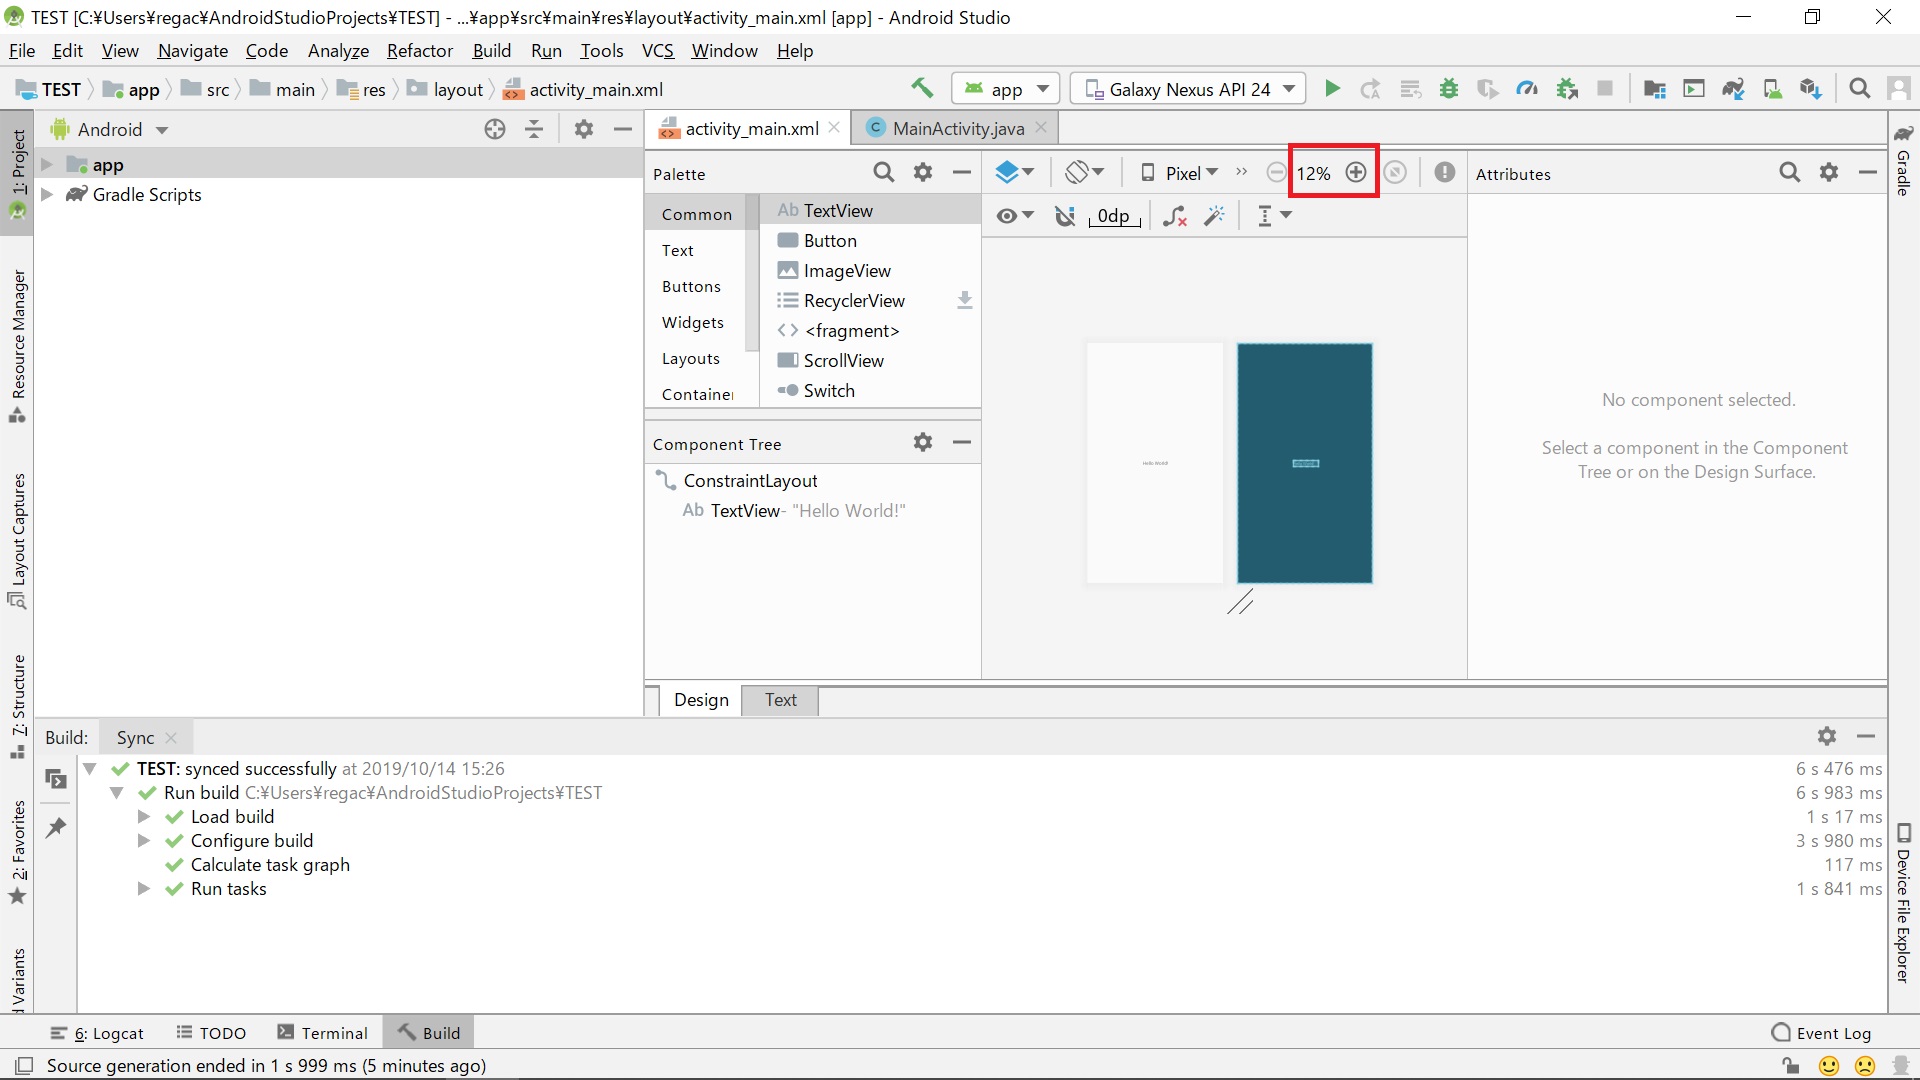The height and width of the screenshot is (1080, 1920).
Task: Open the Event Log
Action: pyautogui.click(x=1821, y=1032)
